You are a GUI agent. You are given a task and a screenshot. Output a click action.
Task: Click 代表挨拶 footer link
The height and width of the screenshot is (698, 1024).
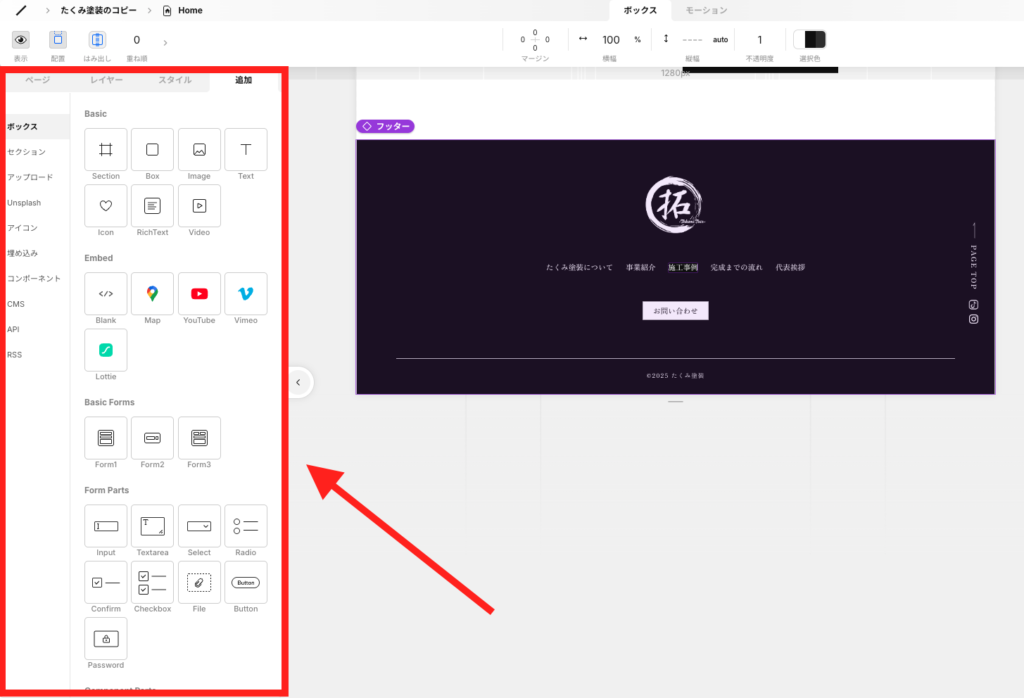coord(790,268)
